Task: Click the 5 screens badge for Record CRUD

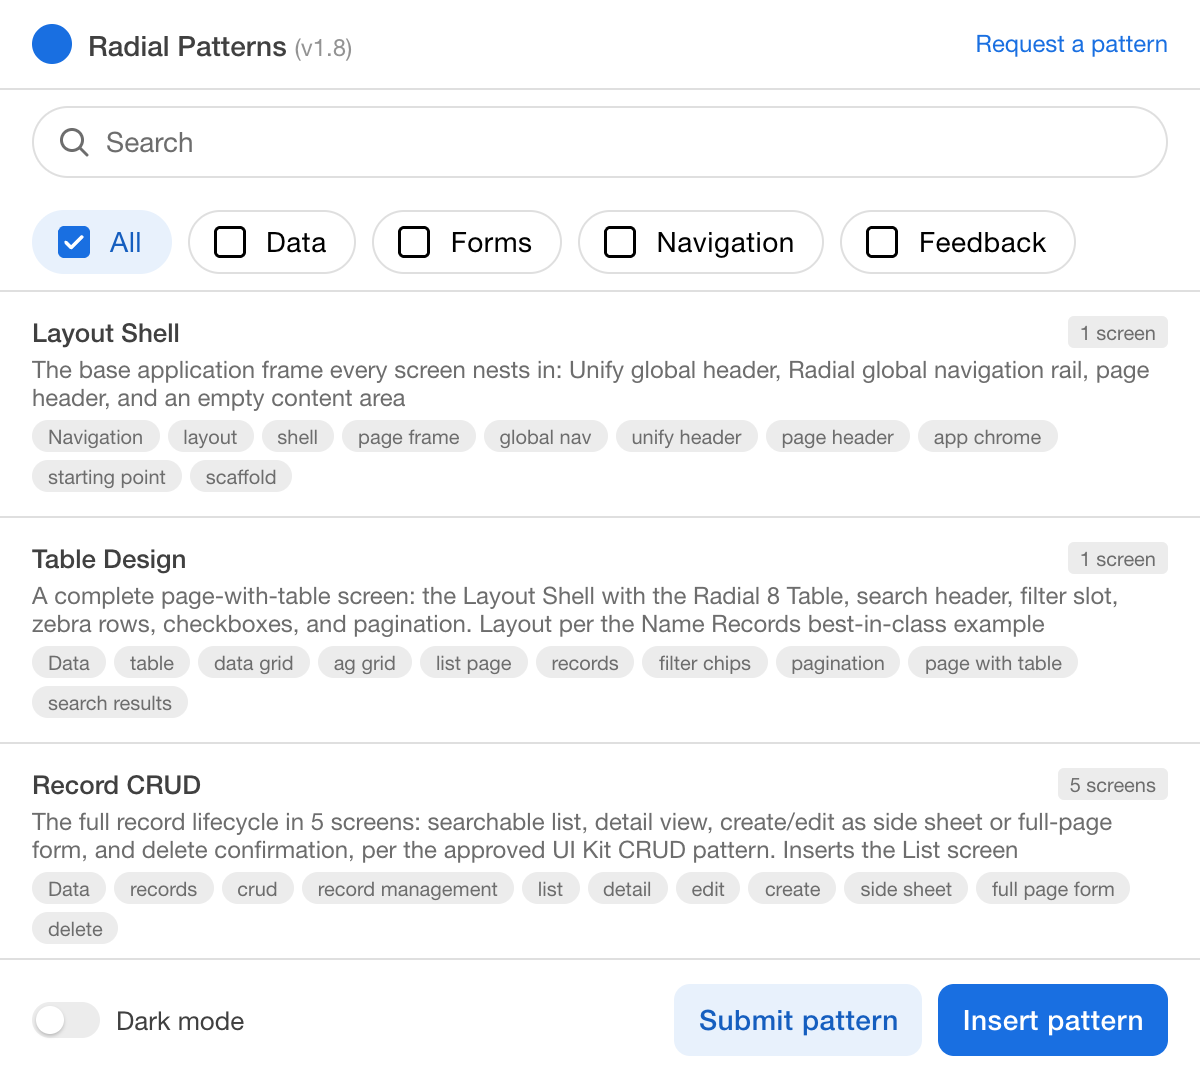Action: tap(1112, 785)
